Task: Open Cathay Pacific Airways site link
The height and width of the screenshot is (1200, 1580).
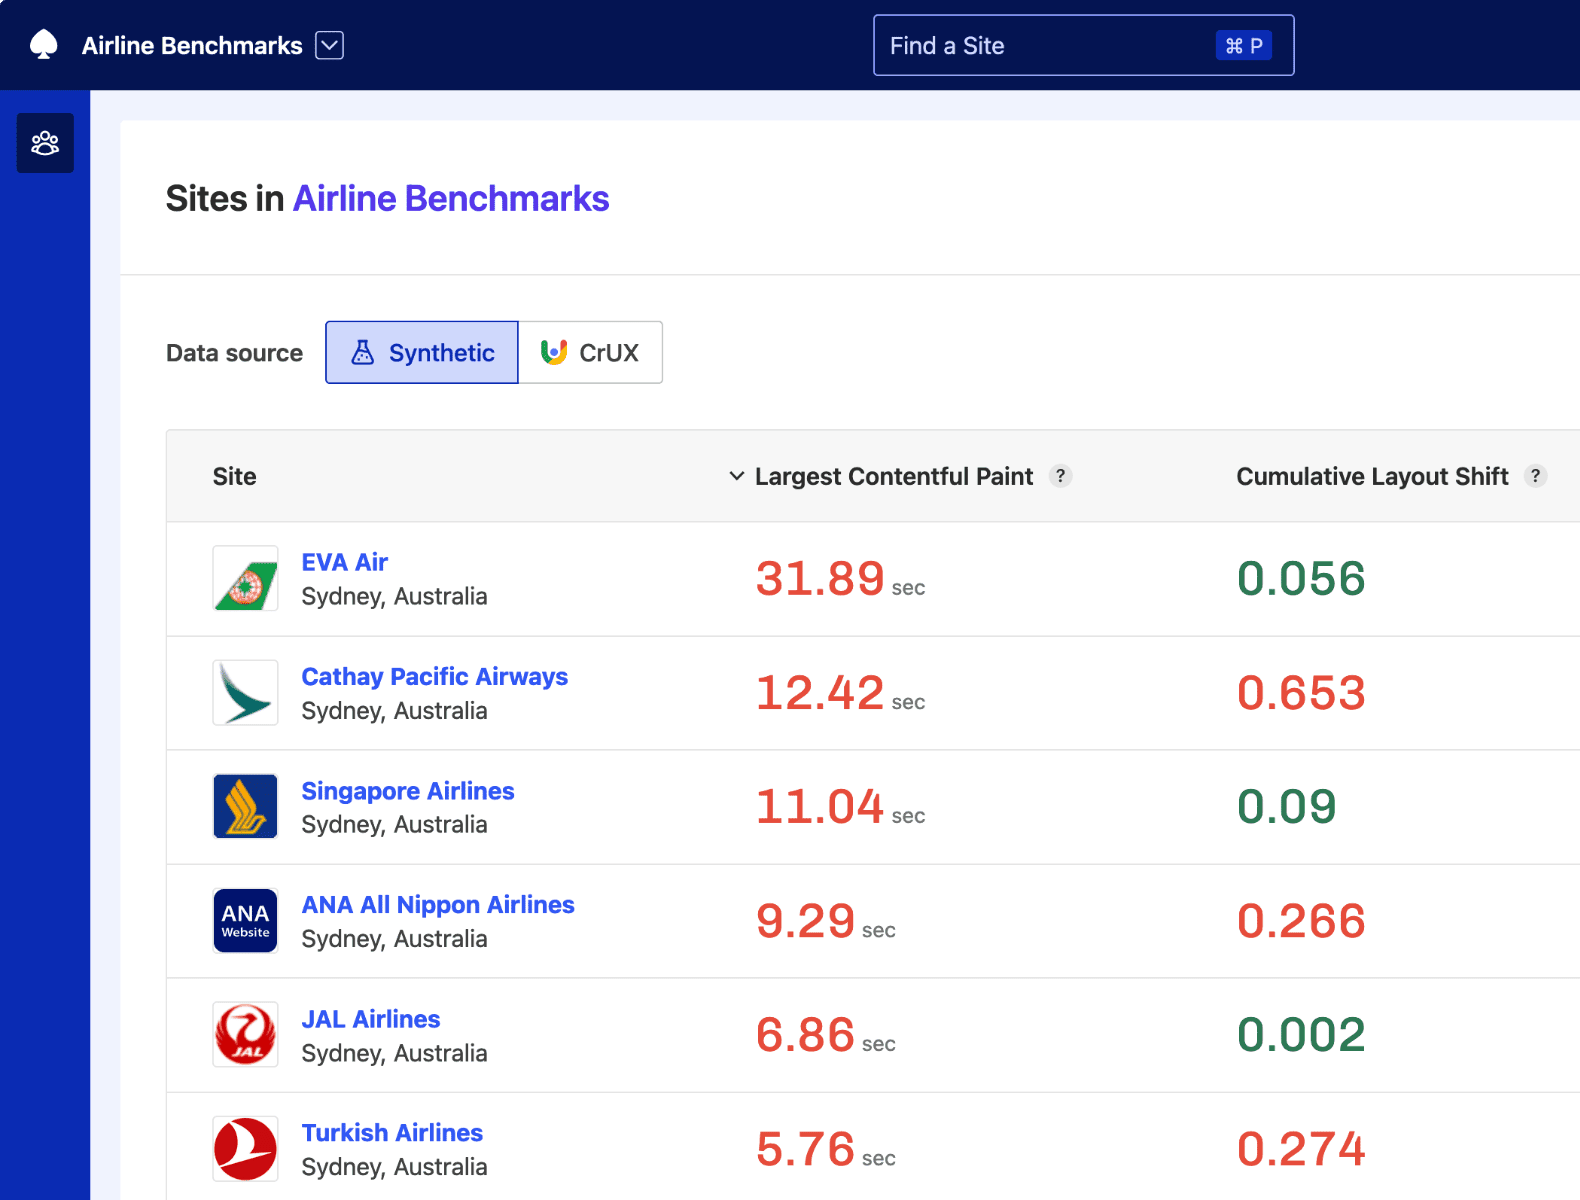Action: (x=434, y=676)
